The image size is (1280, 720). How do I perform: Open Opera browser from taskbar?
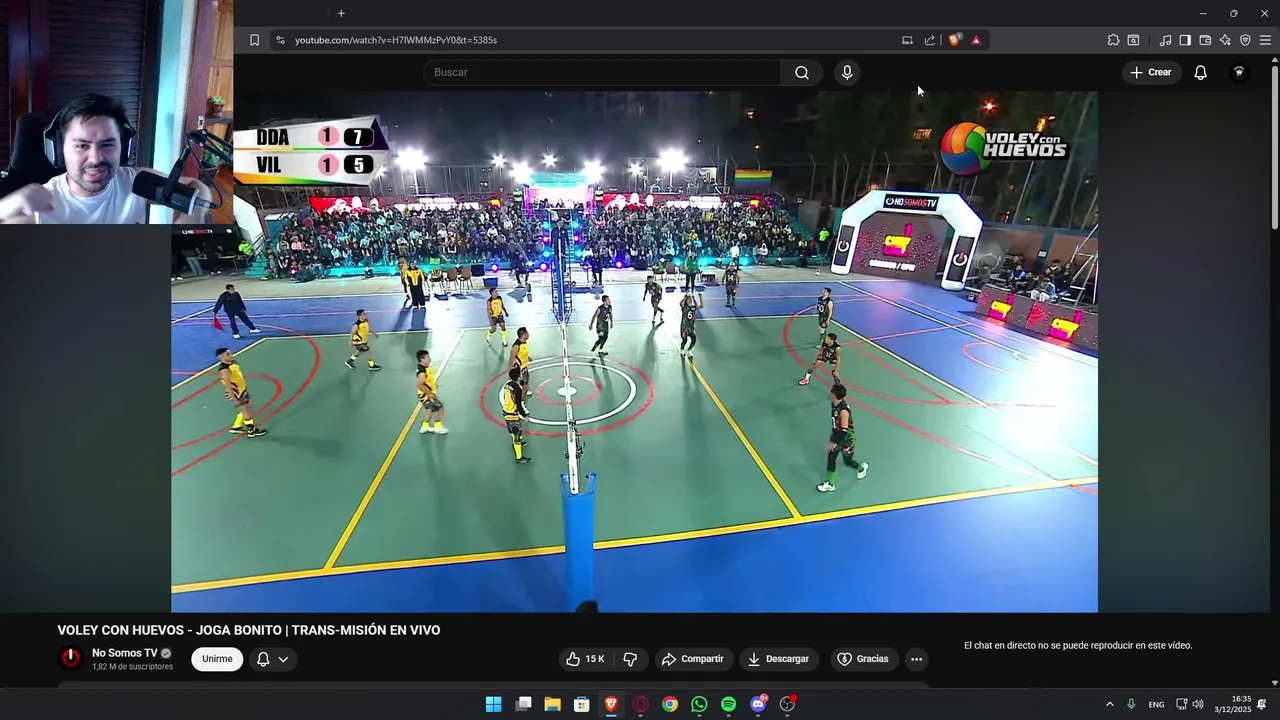(x=640, y=704)
